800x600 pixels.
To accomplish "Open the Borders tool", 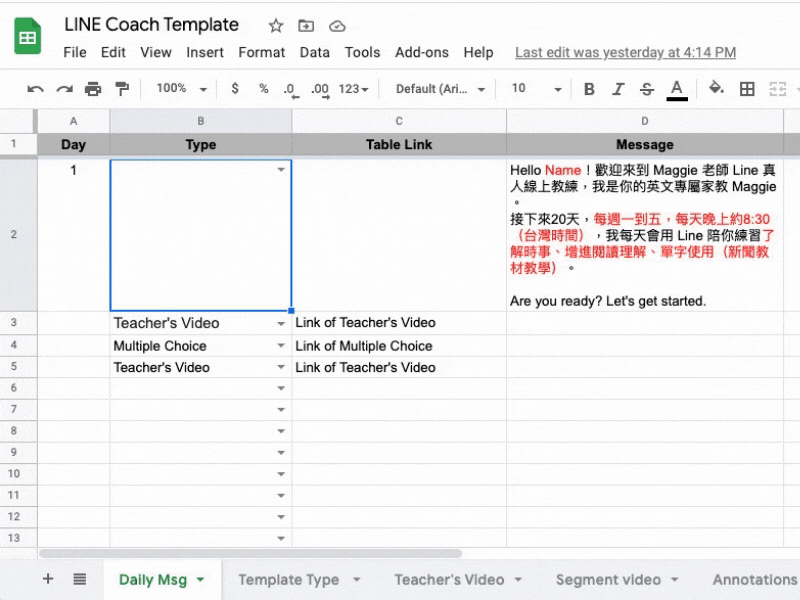I will pyautogui.click(x=745, y=88).
